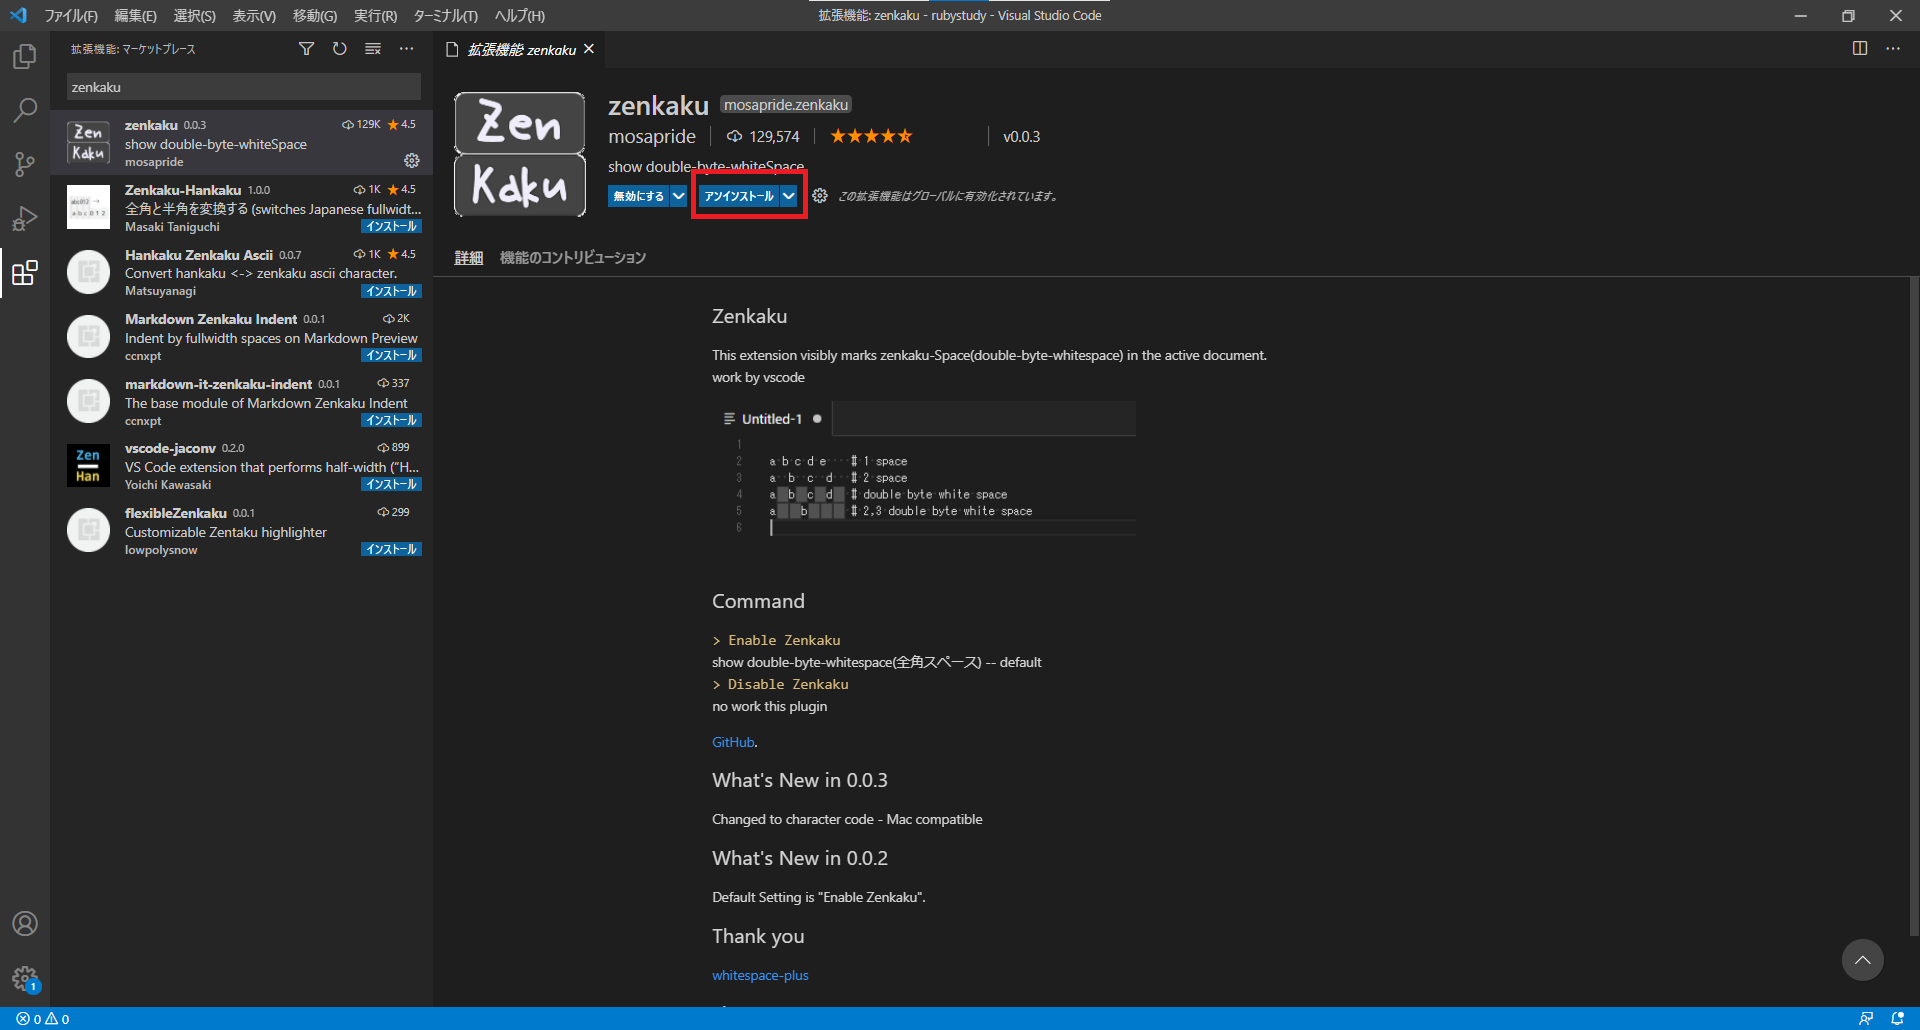Open whitespace-plus link
The width and height of the screenshot is (1920, 1030).
[760, 975]
